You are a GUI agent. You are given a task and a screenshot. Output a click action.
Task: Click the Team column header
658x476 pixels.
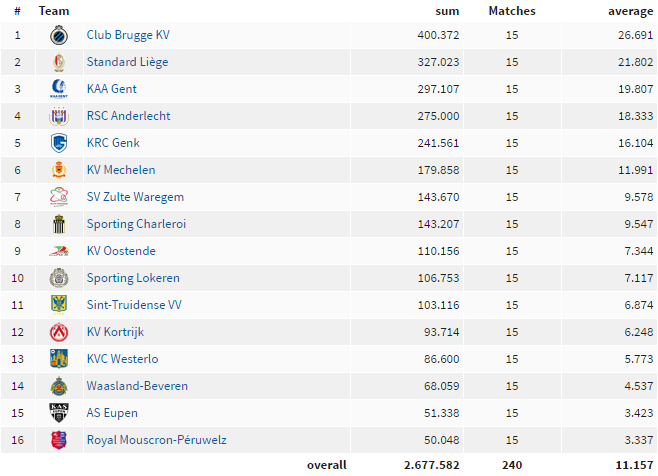point(54,11)
